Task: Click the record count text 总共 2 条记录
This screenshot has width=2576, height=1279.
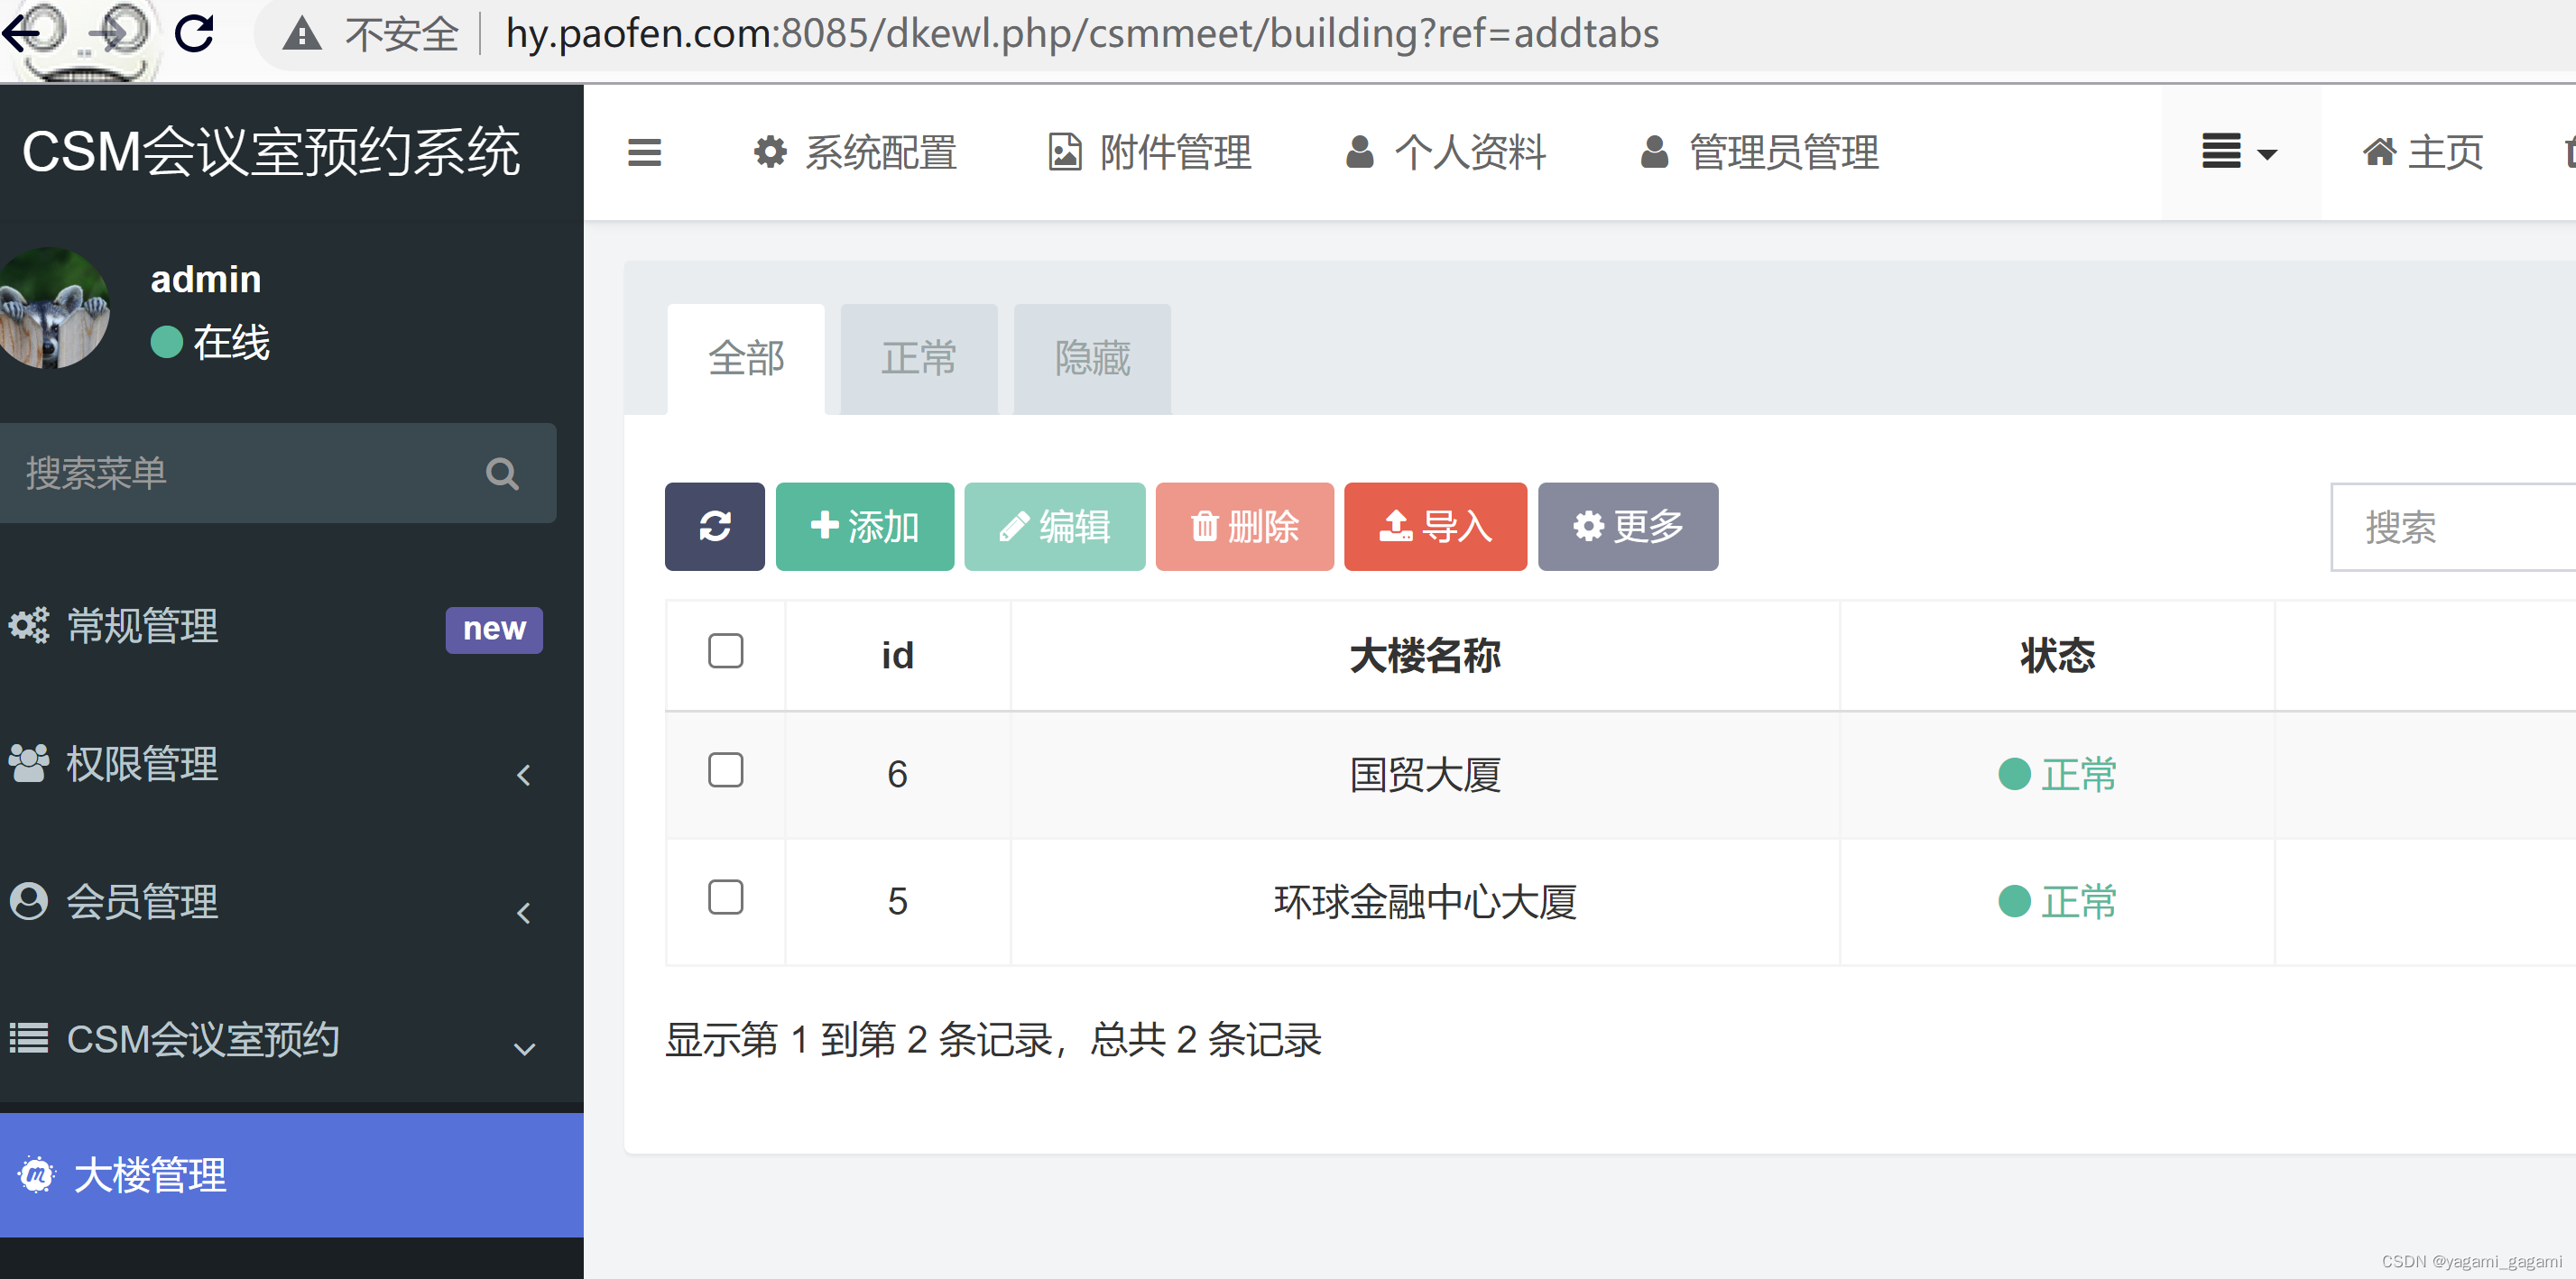Action: pos(1206,1040)
